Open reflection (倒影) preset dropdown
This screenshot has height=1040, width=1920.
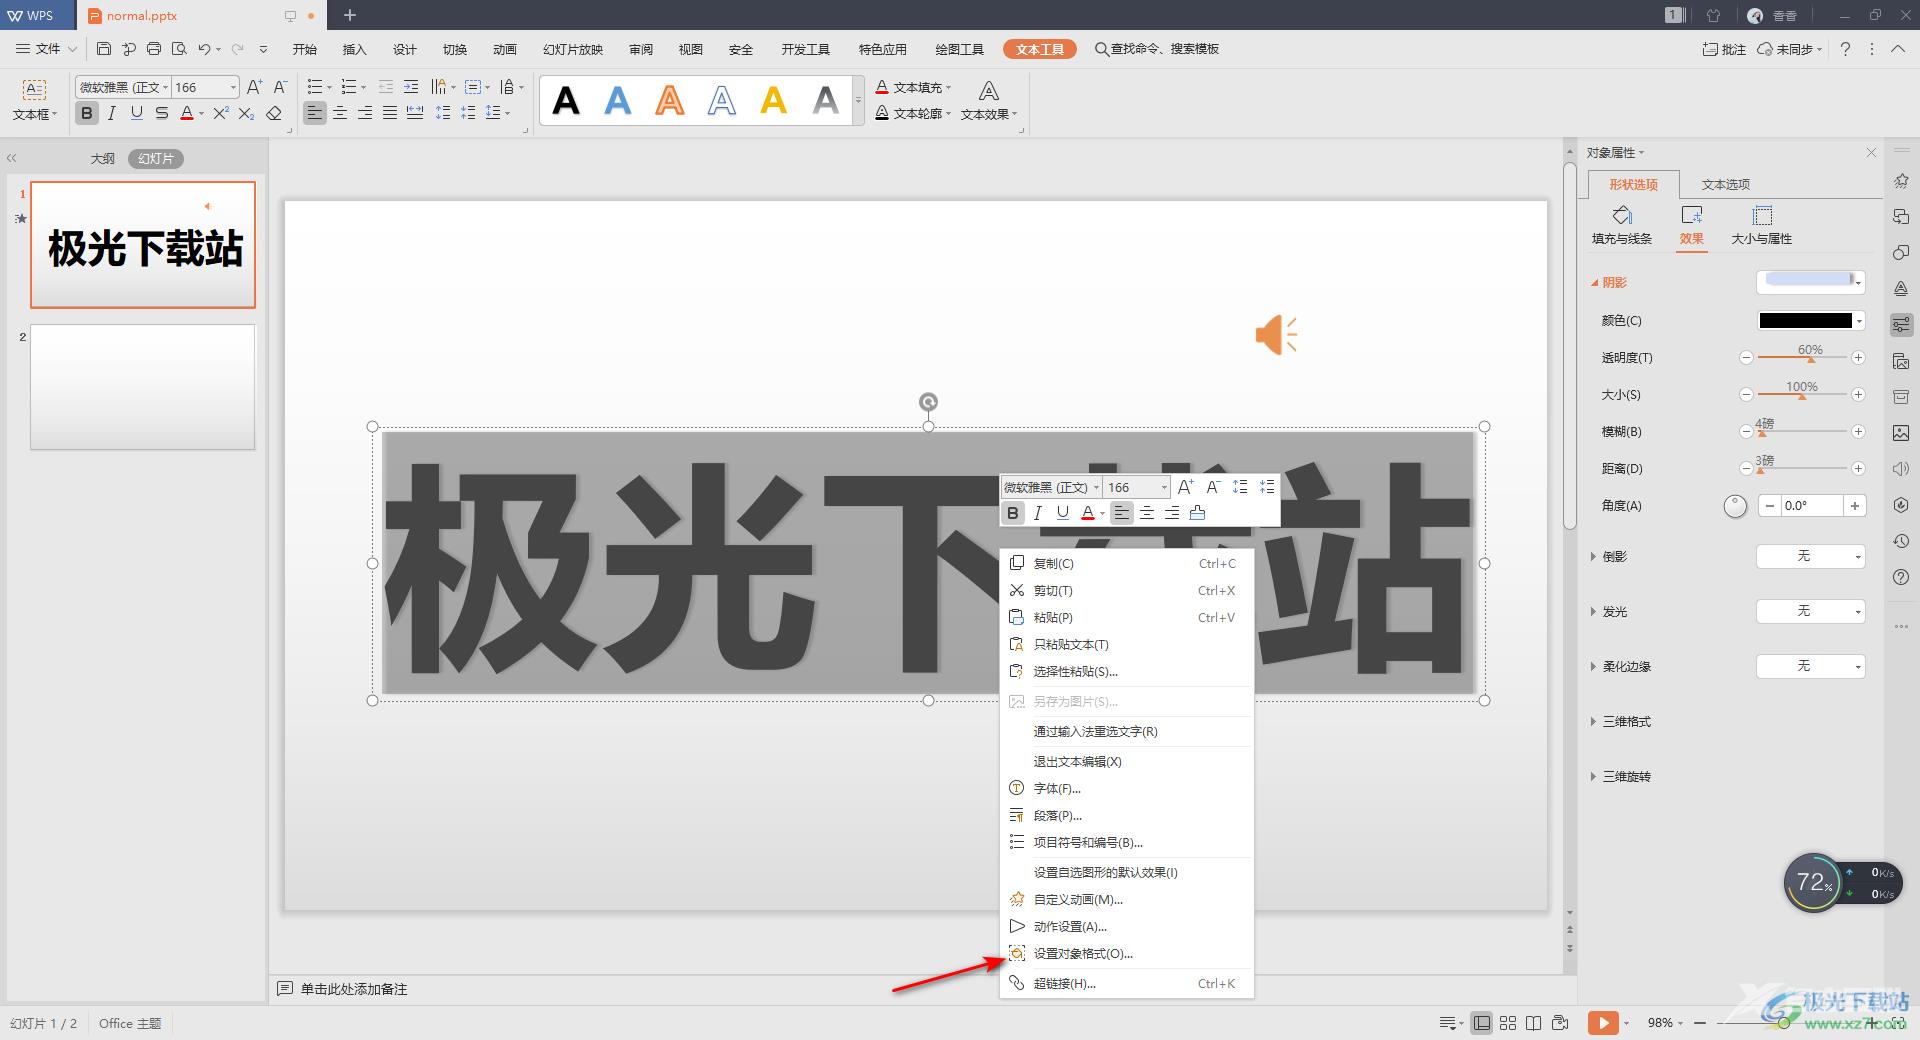click(1811, 556)
